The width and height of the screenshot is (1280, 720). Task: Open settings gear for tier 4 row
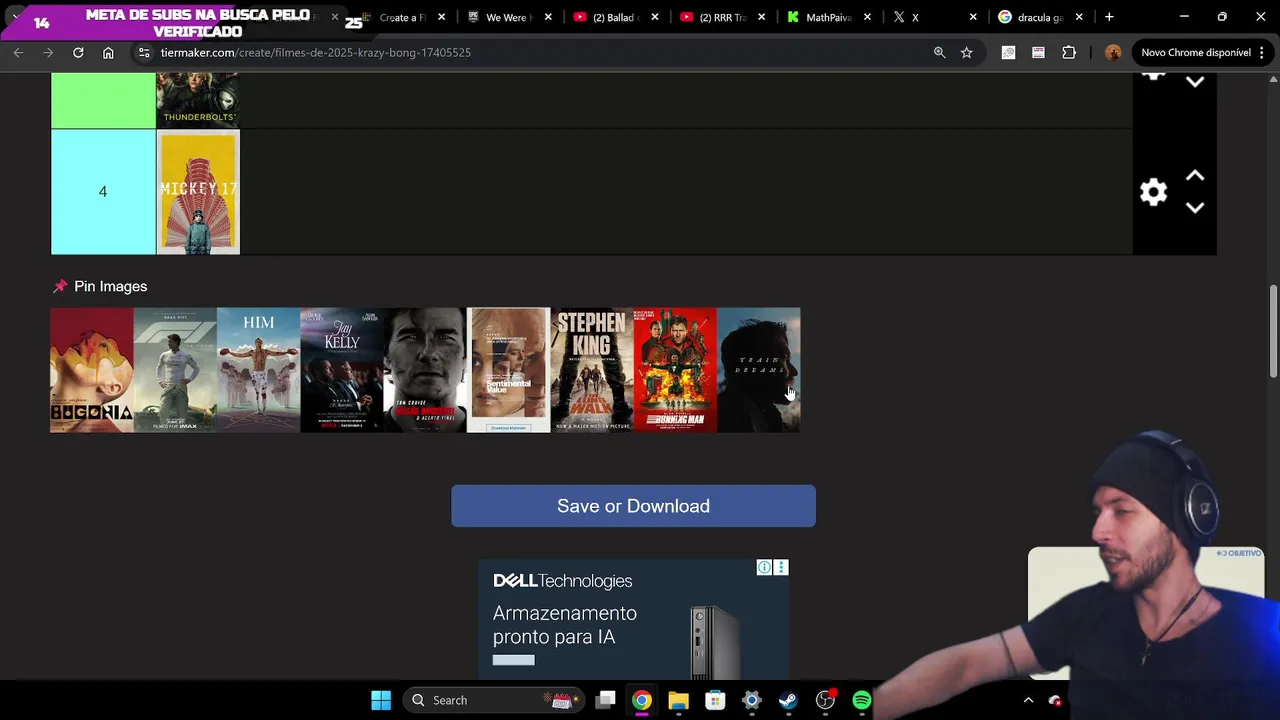pyautogui.click(x=1153, y=192)
